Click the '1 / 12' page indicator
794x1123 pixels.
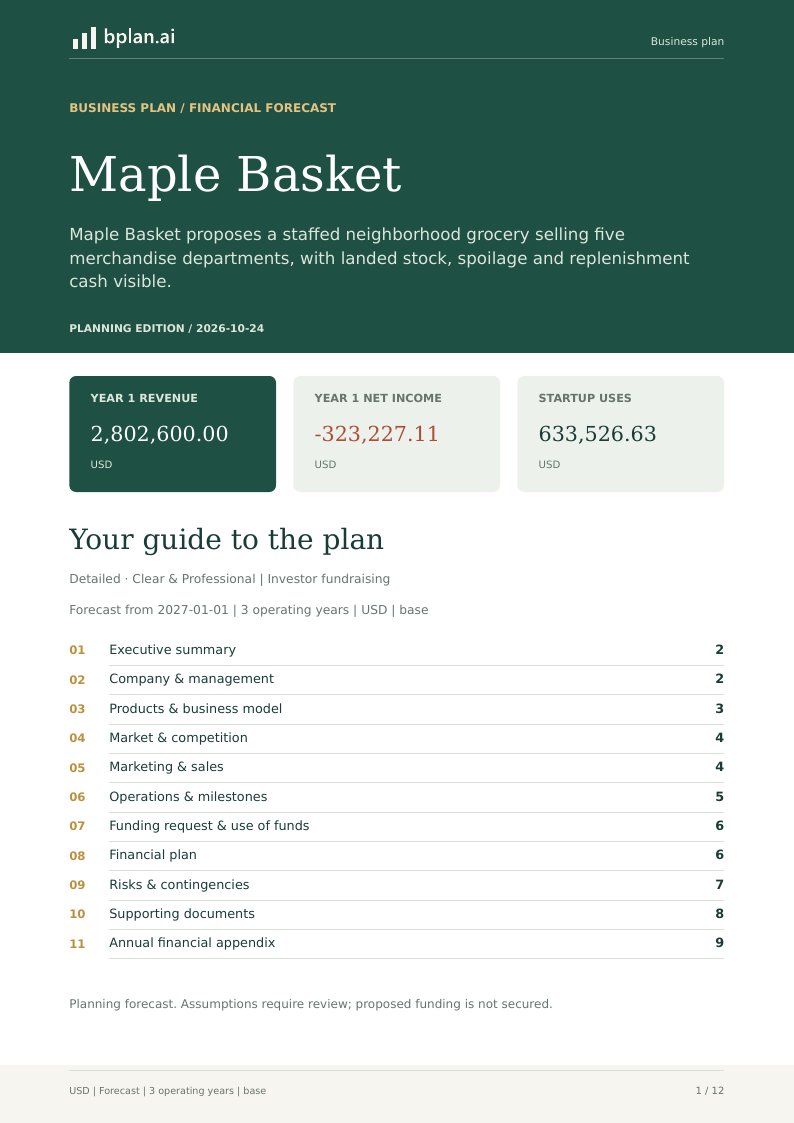point(710,1091)
